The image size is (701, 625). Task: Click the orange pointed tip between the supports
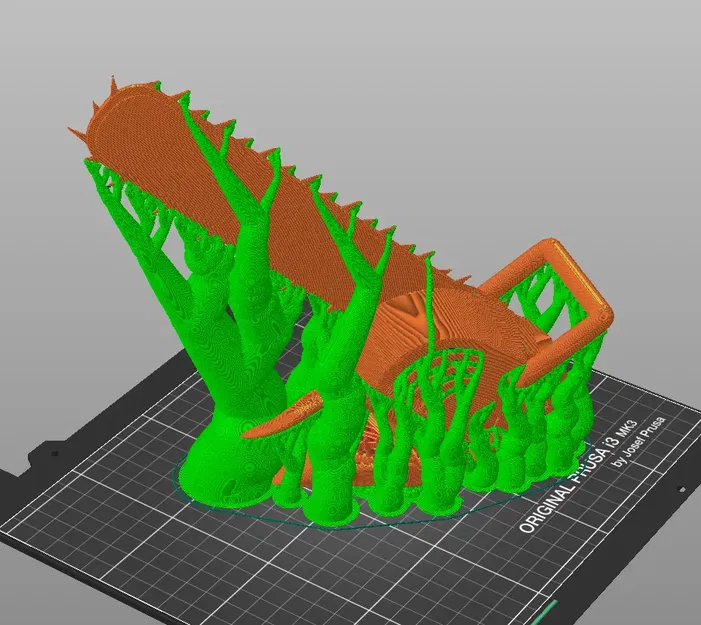coord(282,415)
